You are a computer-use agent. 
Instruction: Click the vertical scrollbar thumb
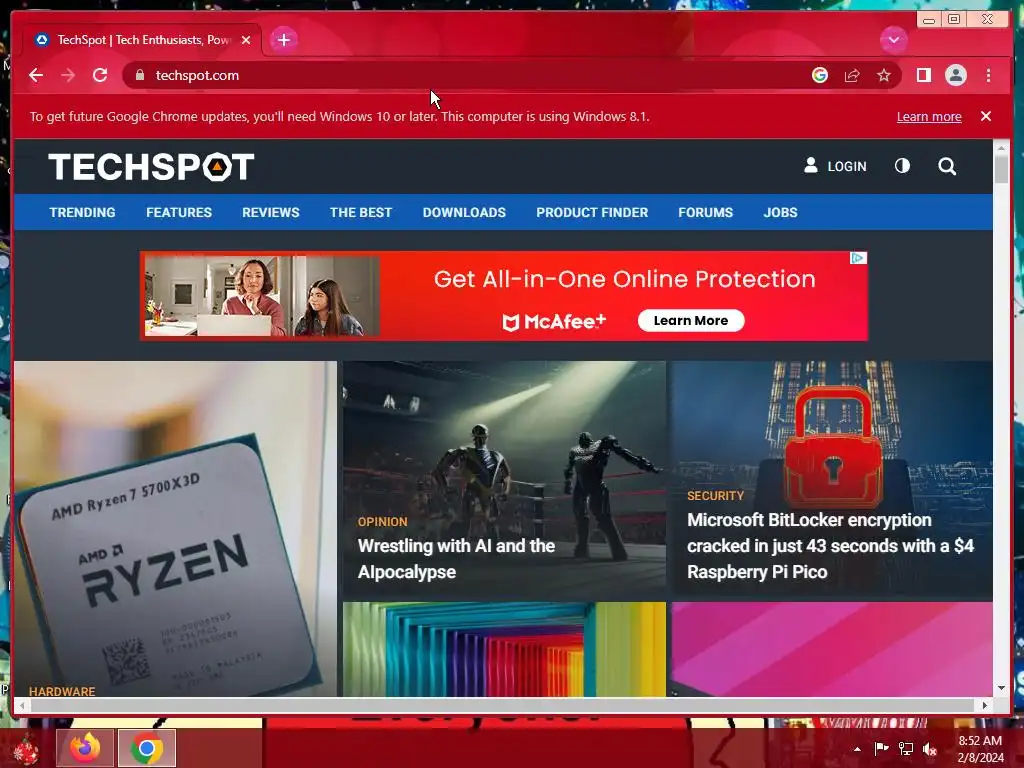click(x=1001, y=169)
